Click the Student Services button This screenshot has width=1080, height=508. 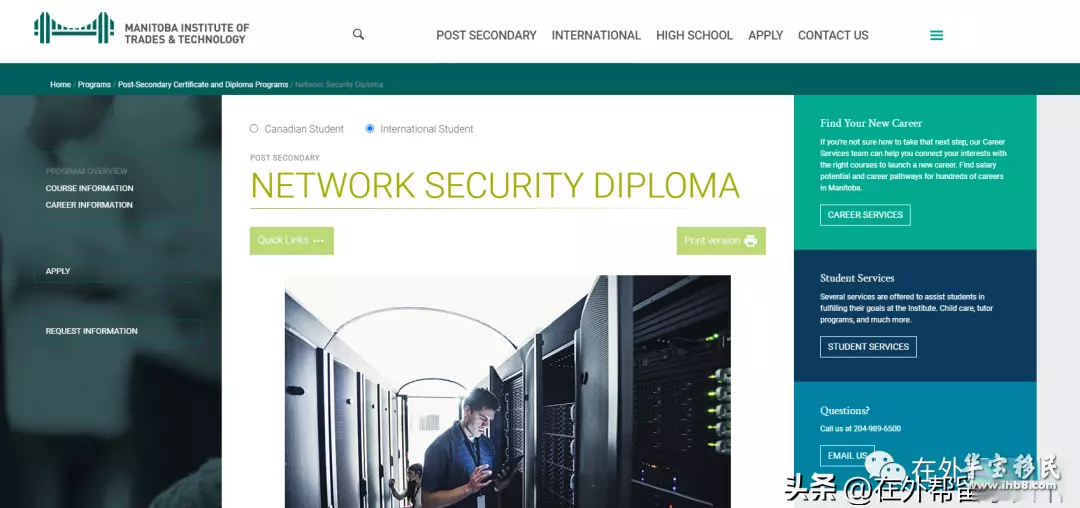click(868, 347)
